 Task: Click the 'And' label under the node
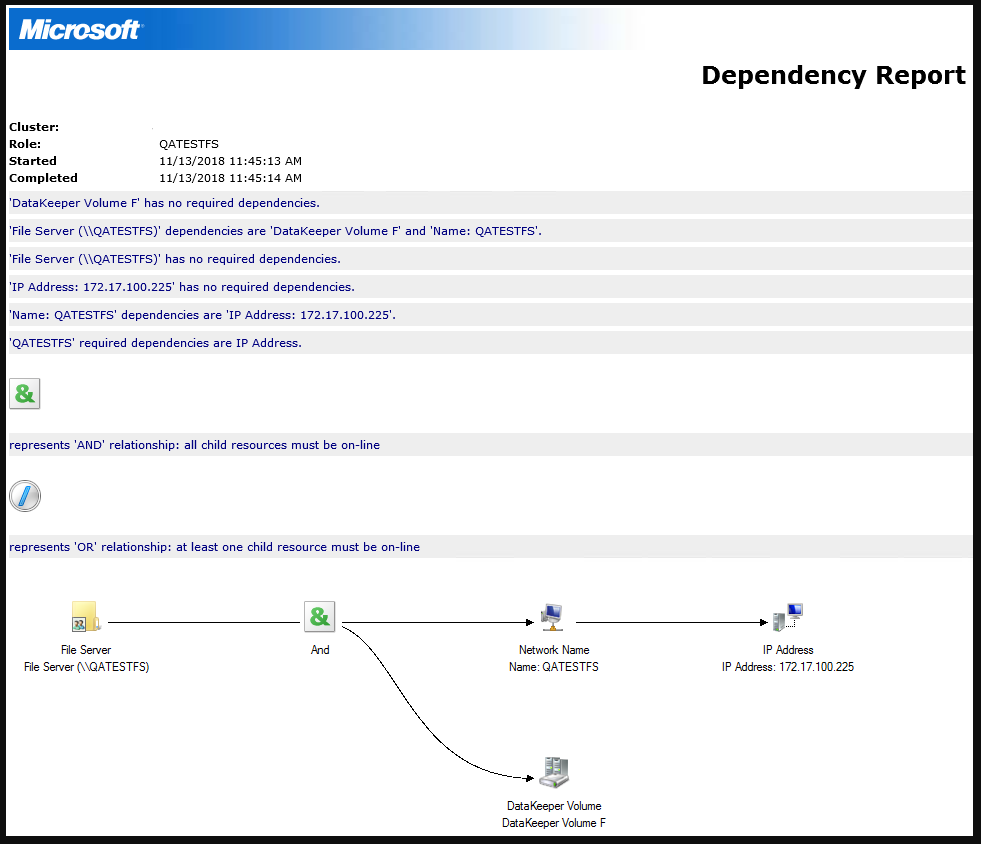pos(320,650)
